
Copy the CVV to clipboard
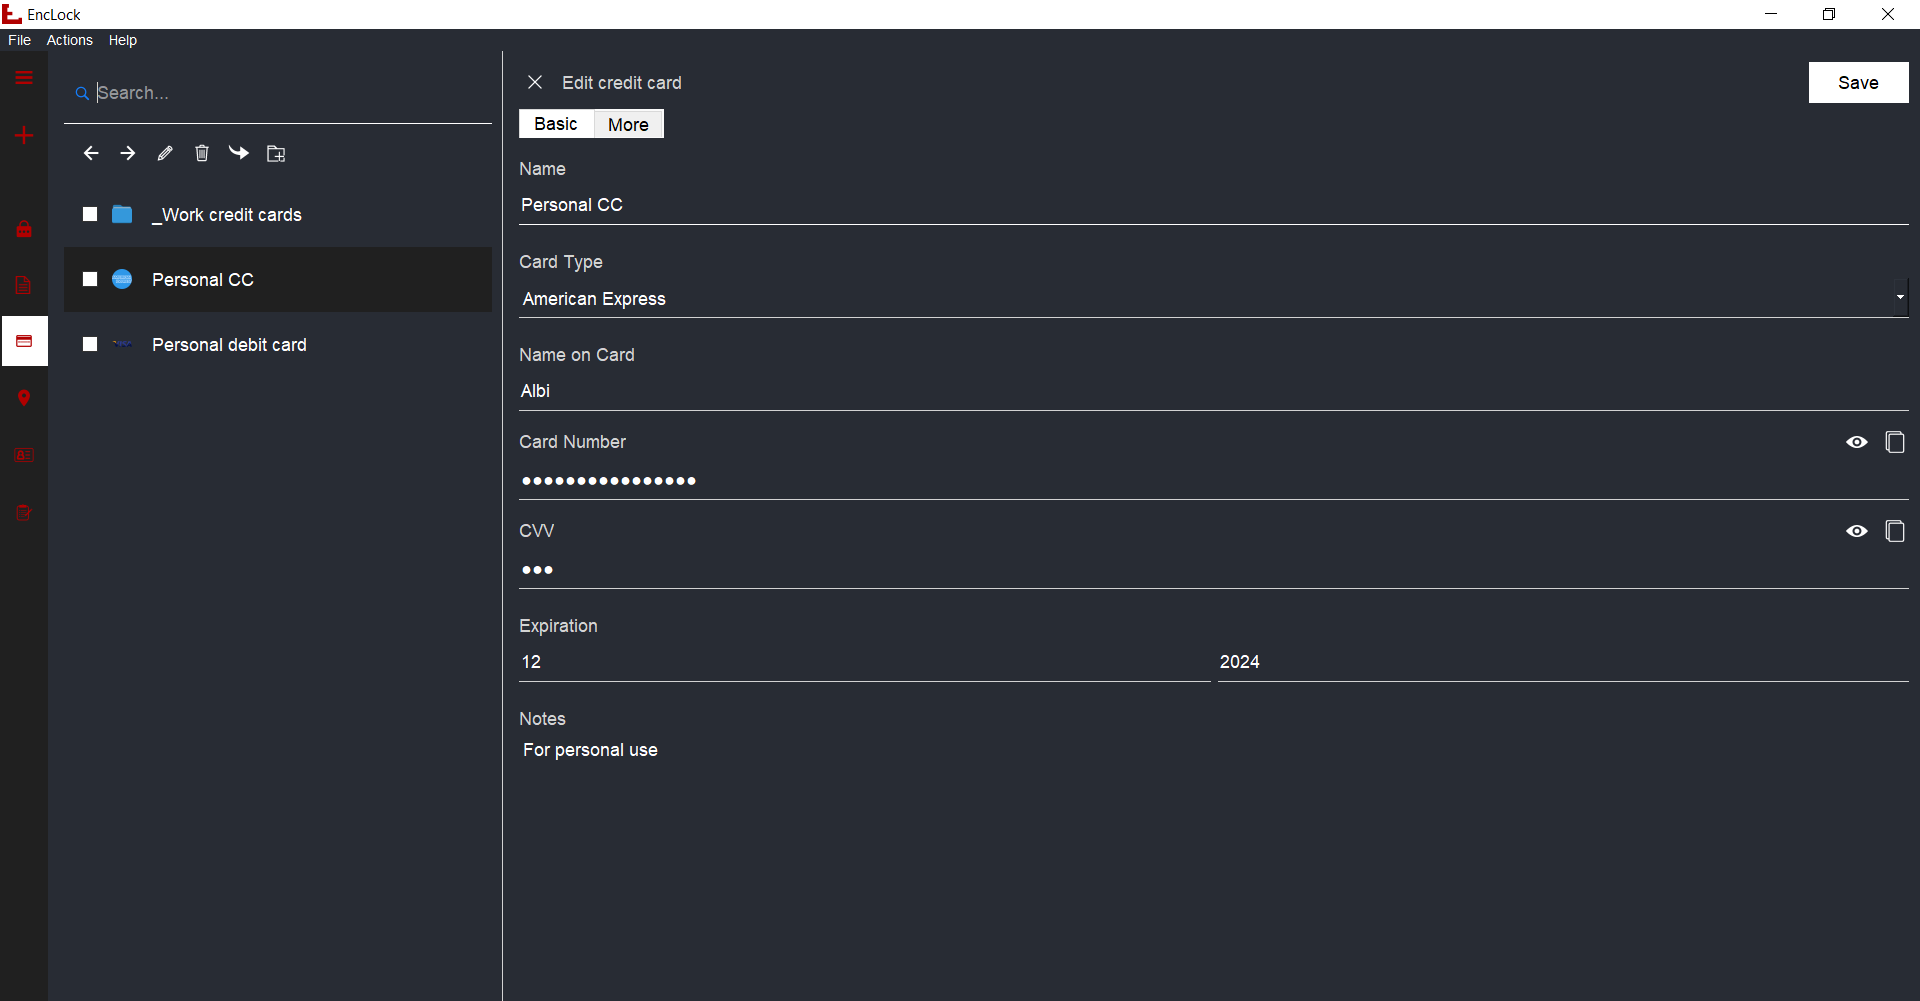coord(1894,531)
